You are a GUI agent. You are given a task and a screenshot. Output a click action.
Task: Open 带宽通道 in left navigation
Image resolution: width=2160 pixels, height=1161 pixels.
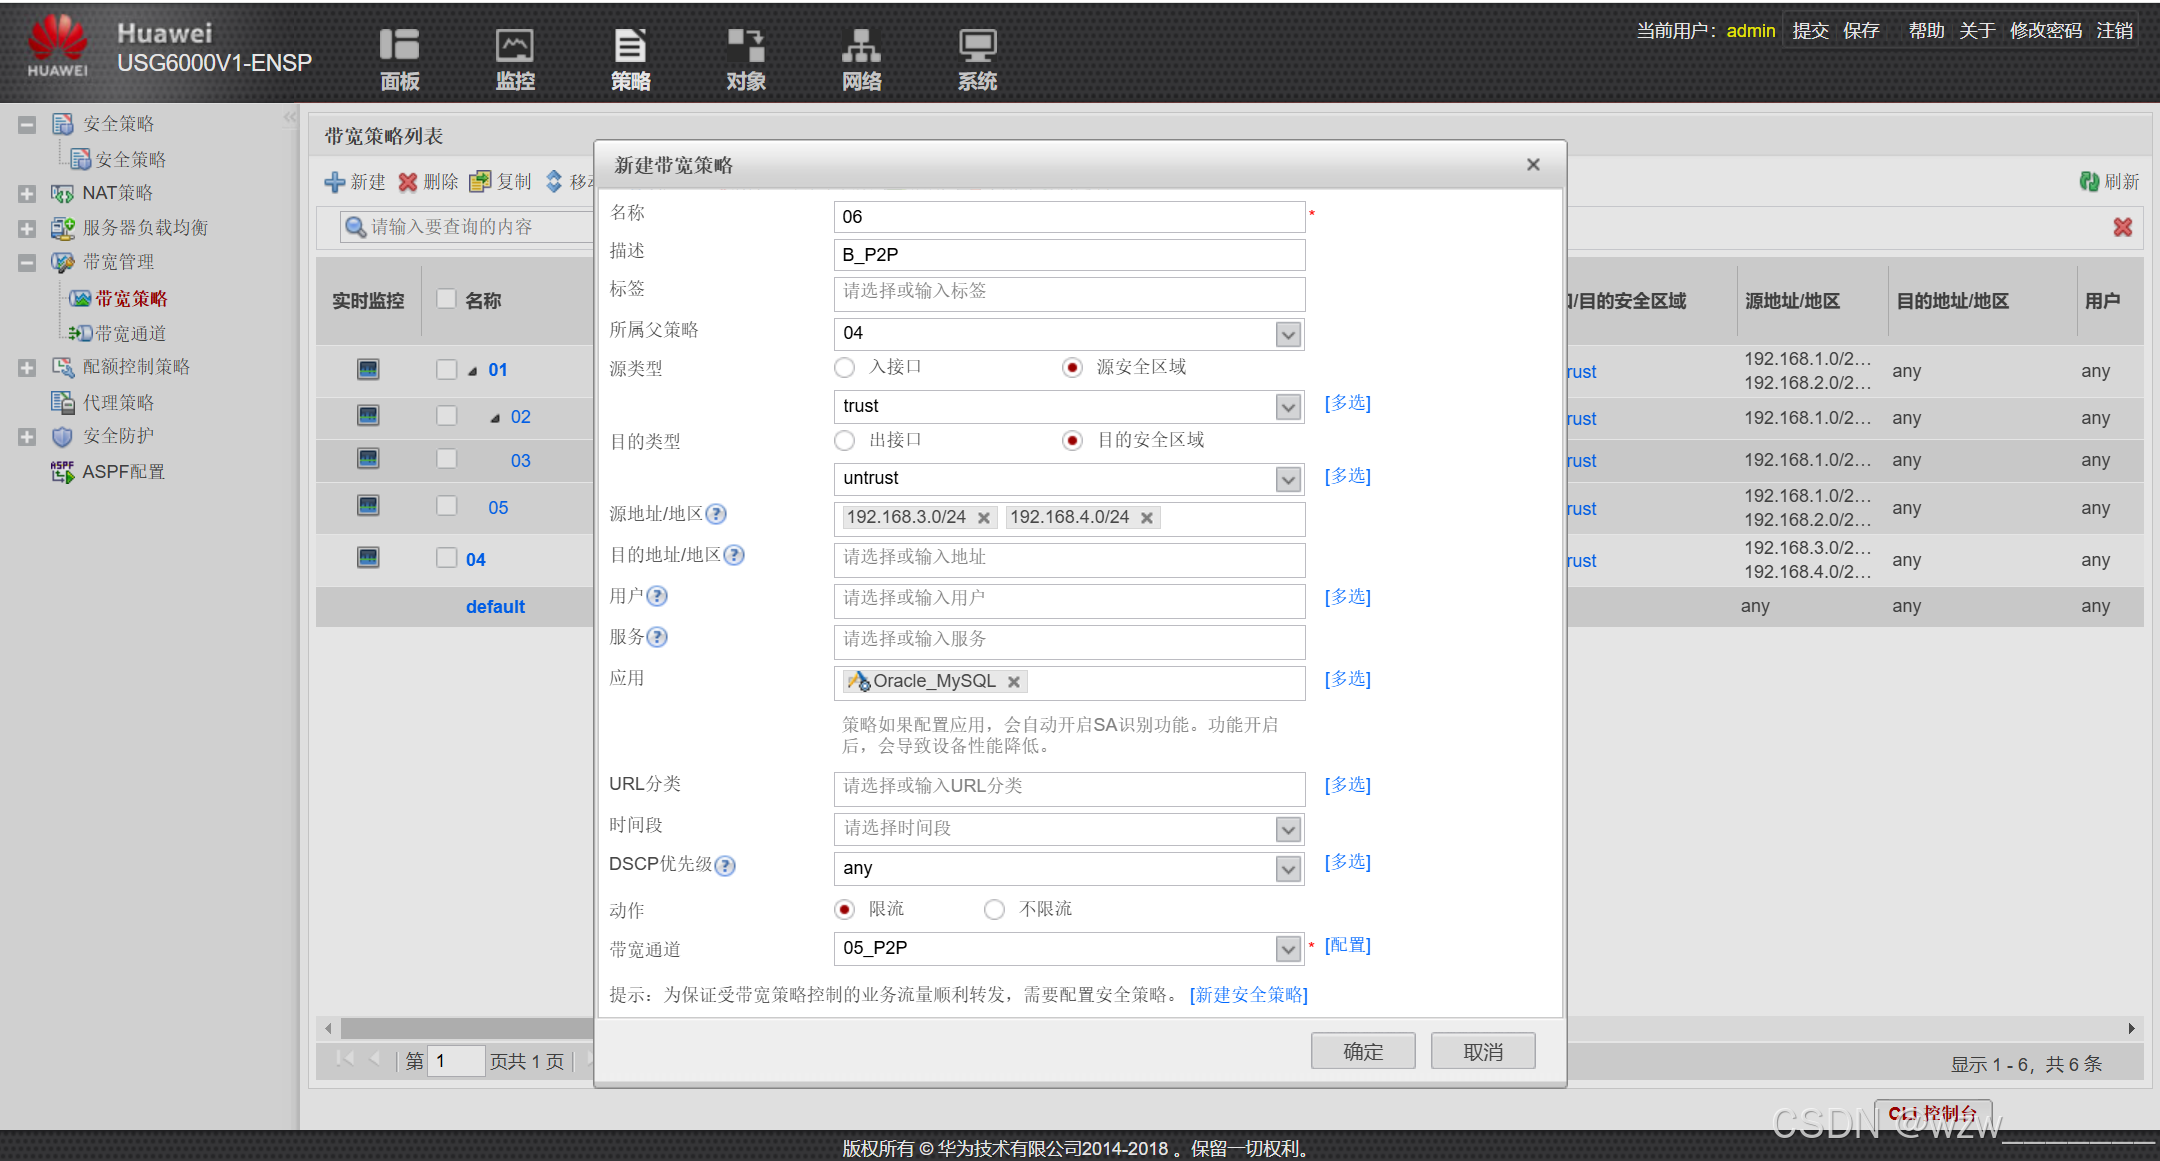(x=130, y=333)
